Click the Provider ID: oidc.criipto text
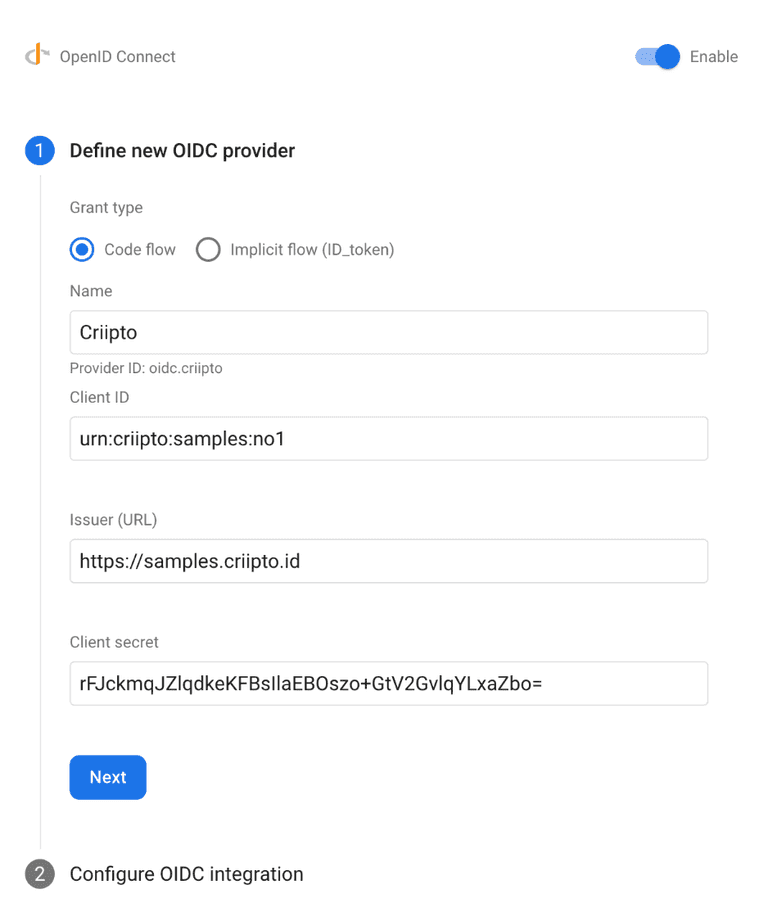This screenshot has height=920, width=768. [146, 368]
